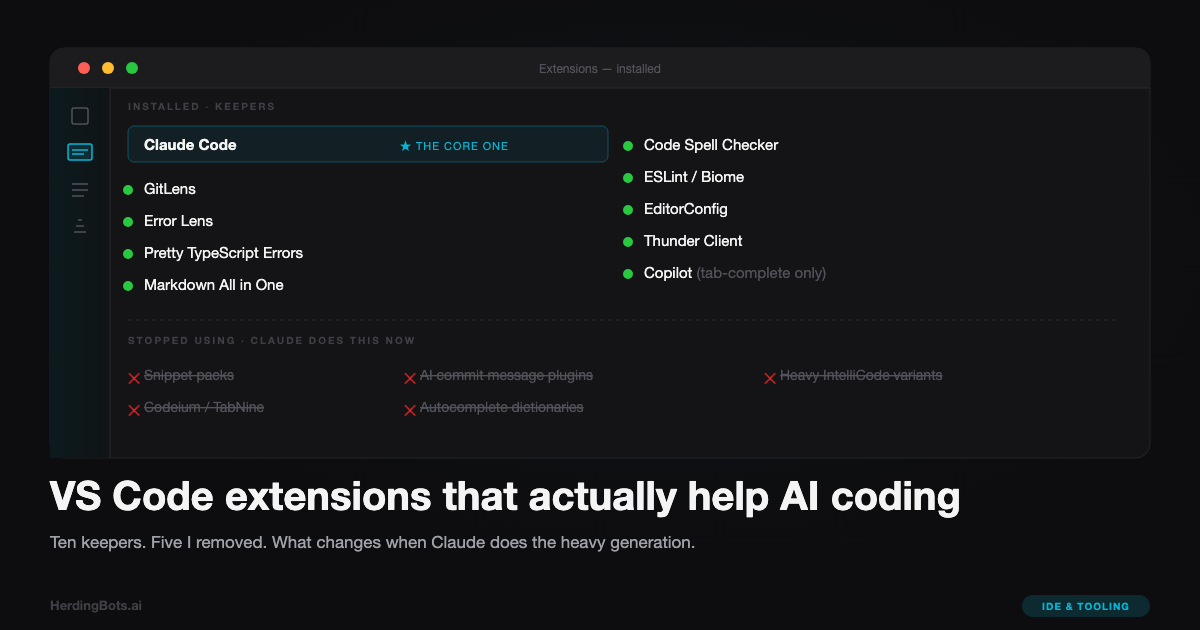Select the Error Lens extension
1200x630 pixels.
[178, 221]
